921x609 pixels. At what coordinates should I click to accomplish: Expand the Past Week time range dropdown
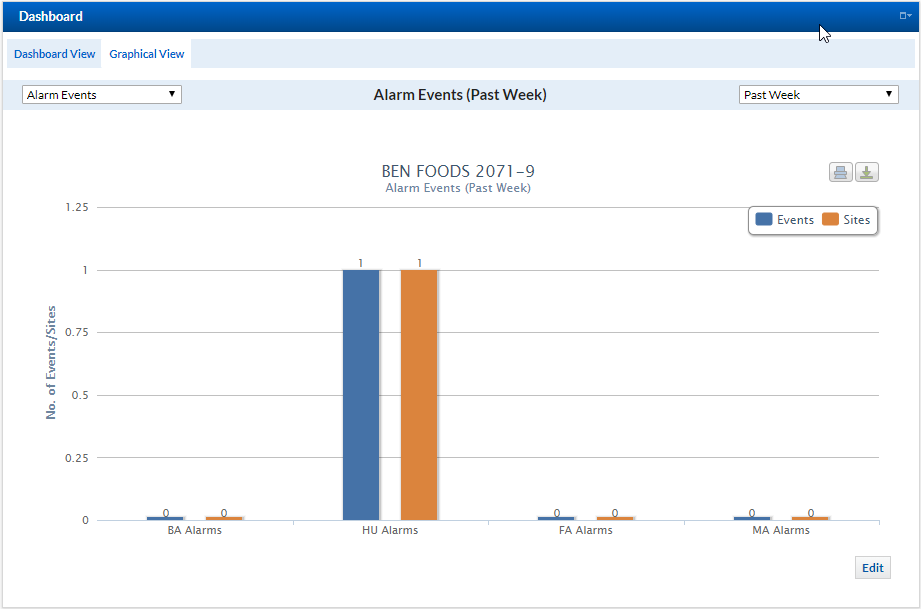pos(818,95)
